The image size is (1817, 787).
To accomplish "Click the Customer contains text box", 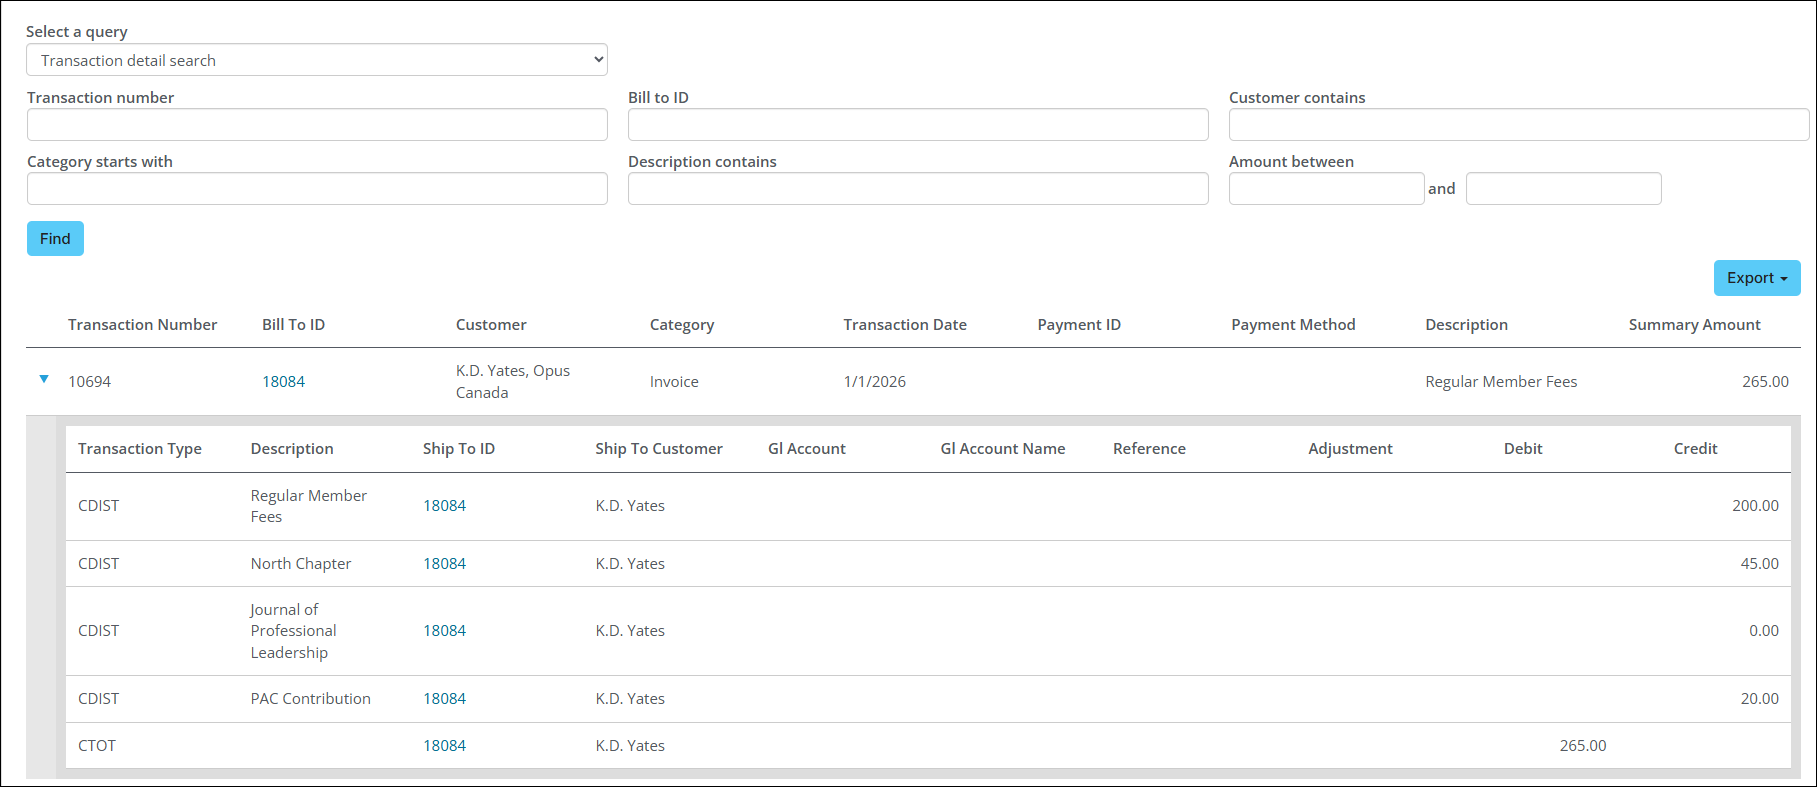I will point(1518,125).
